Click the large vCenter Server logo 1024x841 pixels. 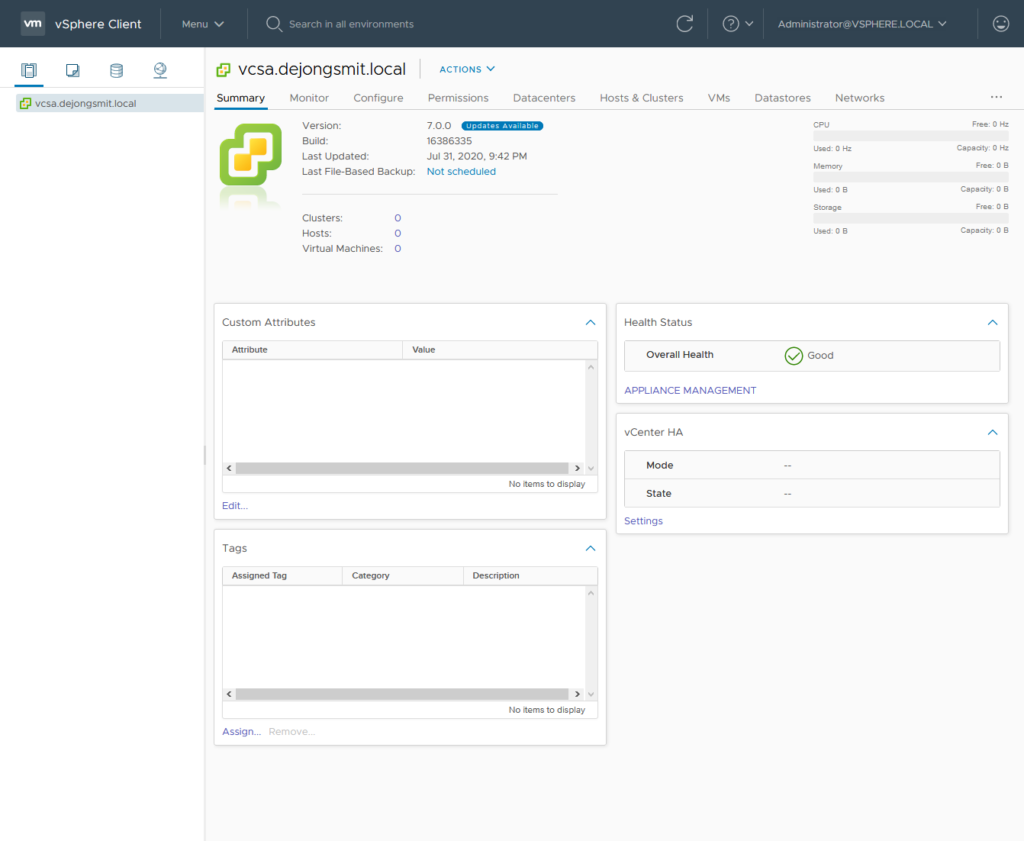click(251, 154)
